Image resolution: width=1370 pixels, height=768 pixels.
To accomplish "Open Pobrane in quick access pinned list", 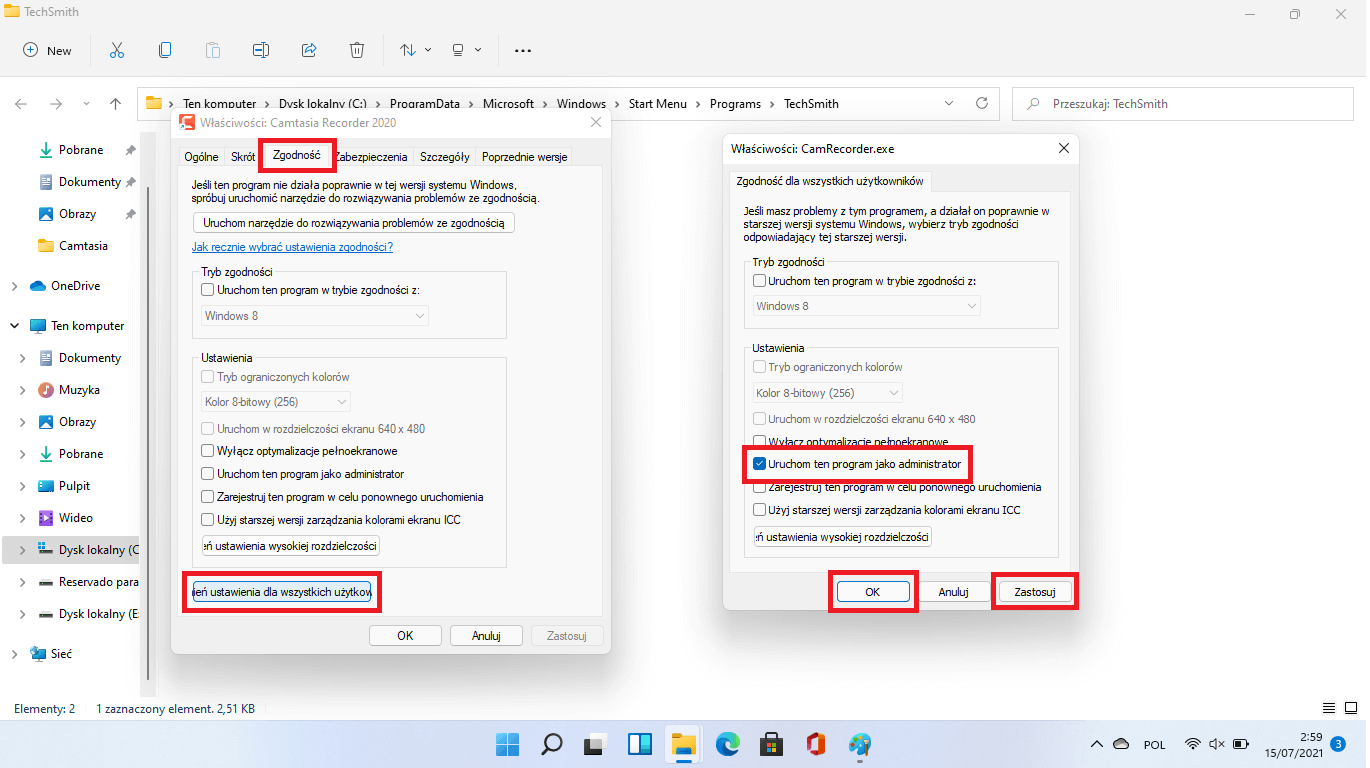I will [80, 150].
